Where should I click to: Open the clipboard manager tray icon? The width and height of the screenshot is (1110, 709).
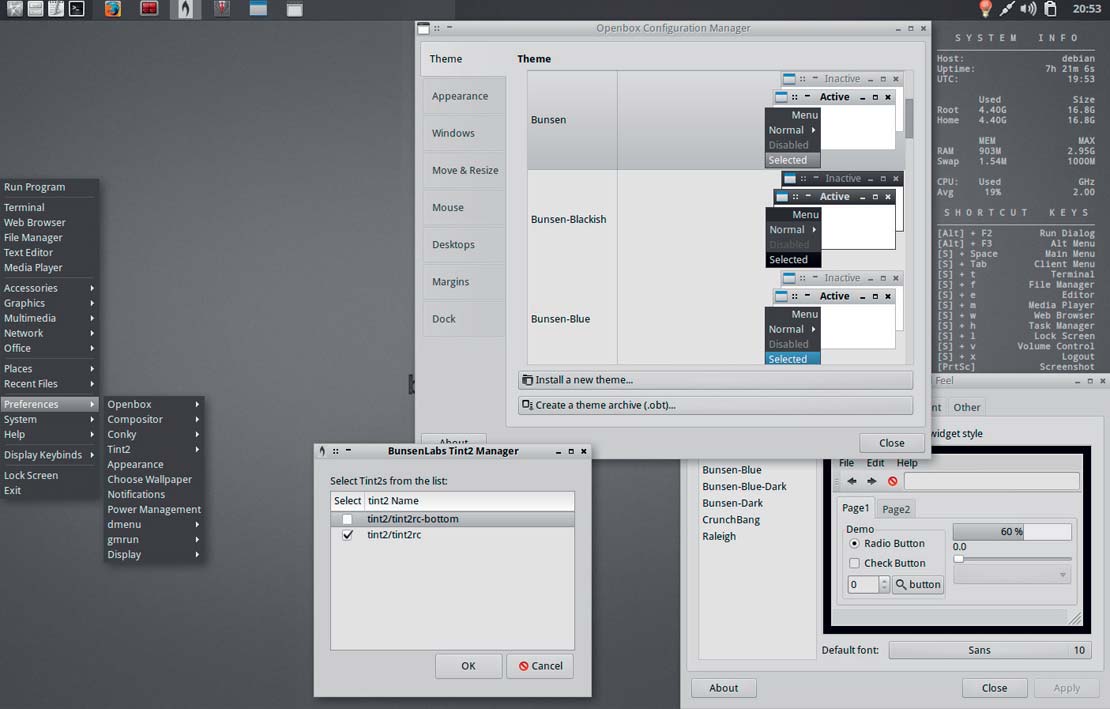(1051, 8)
